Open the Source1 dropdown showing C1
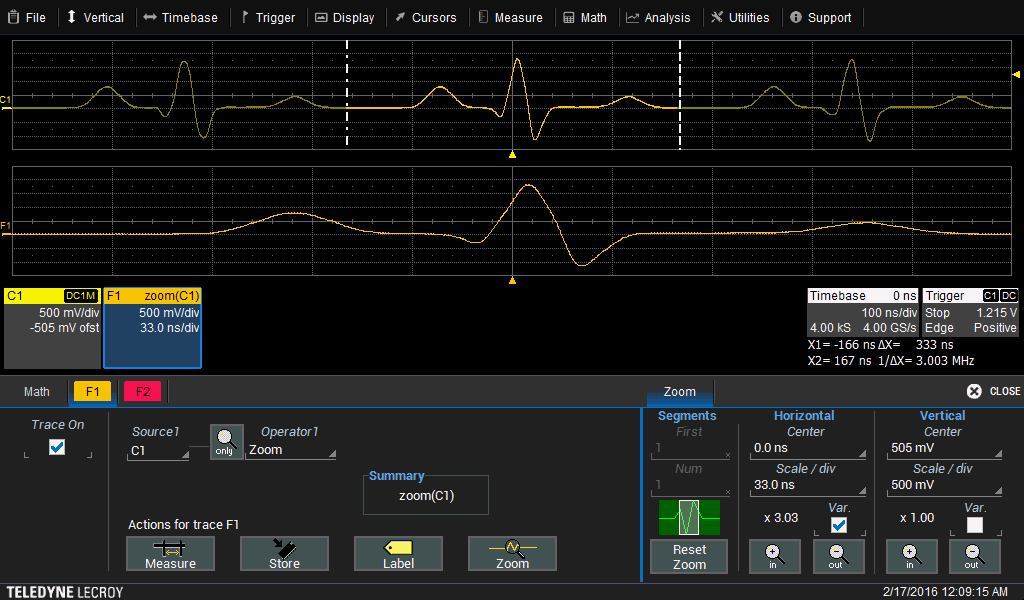 pos(159,451)
